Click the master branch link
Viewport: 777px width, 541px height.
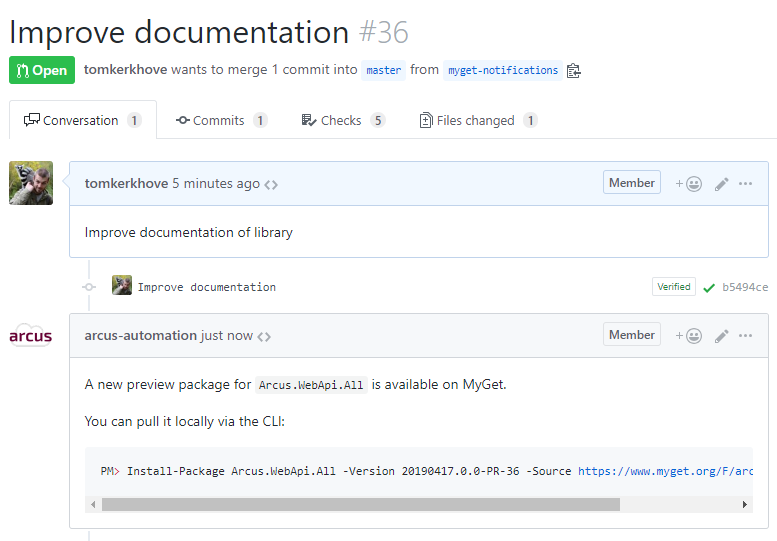click(384, 70)
